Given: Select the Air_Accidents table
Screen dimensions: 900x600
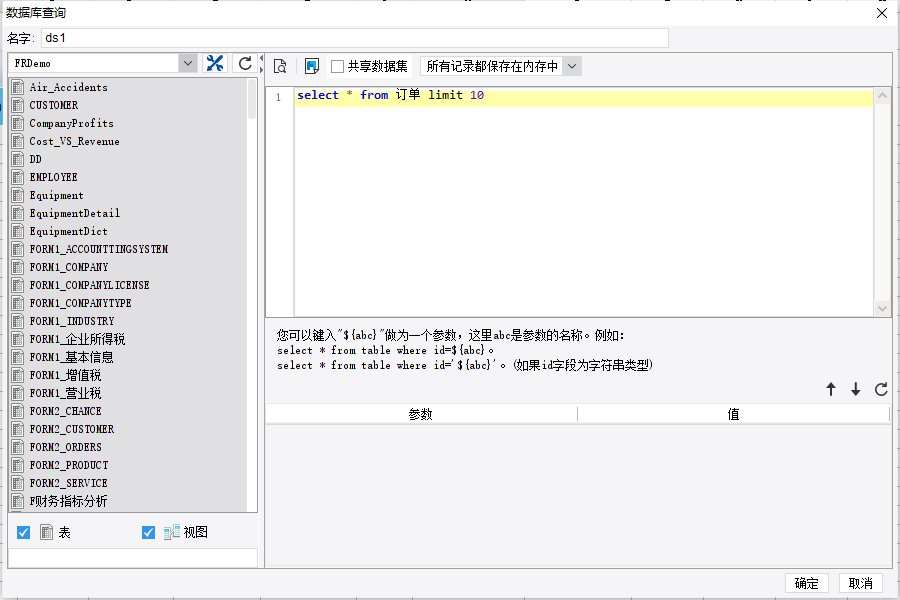Looking at the screenshot, I should pyautogui.click(x=69, y=87).
